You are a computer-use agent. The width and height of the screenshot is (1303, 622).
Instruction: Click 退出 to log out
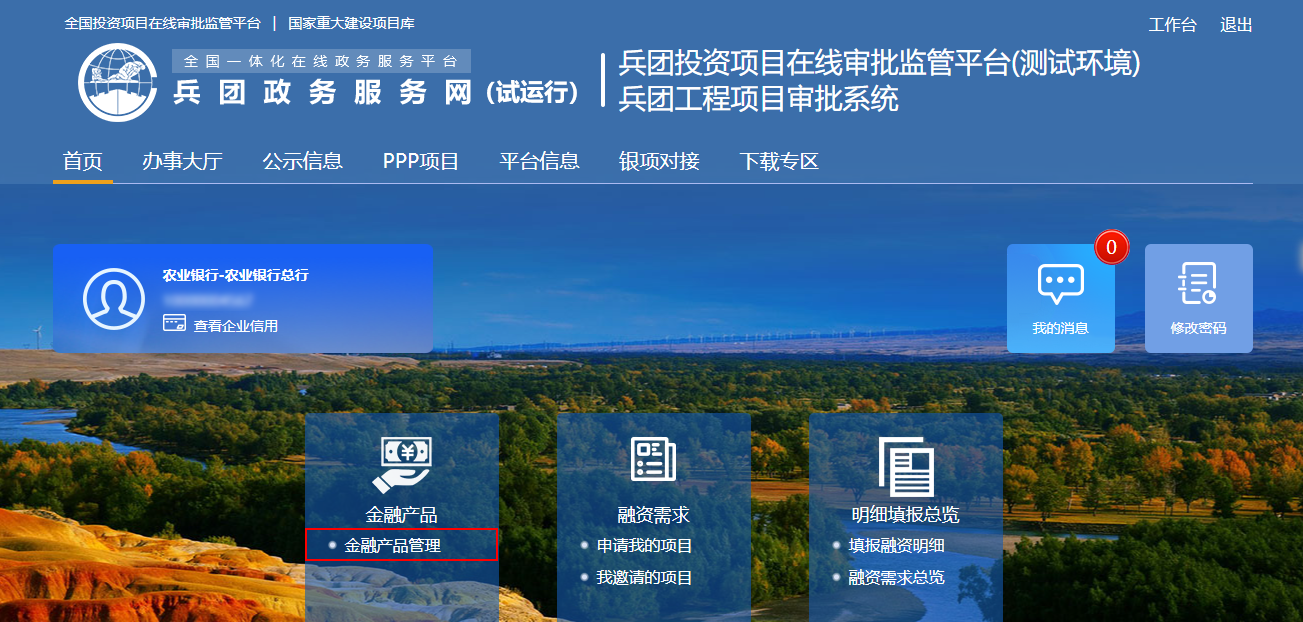1236,25
